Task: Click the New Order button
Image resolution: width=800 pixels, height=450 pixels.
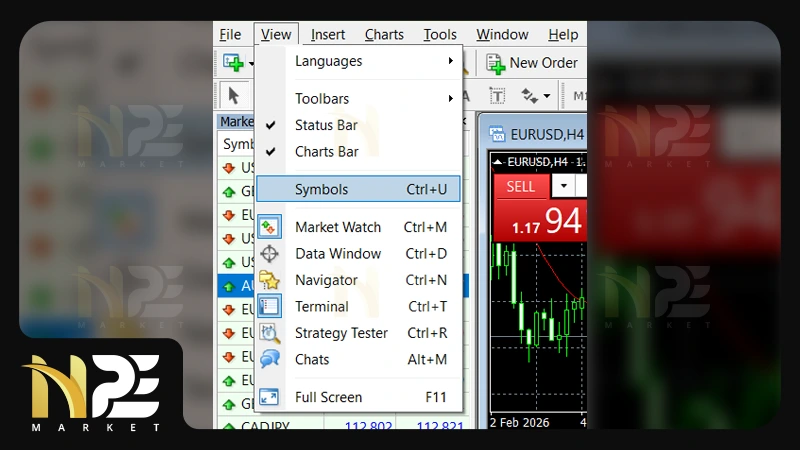Action: pos(532,63)
